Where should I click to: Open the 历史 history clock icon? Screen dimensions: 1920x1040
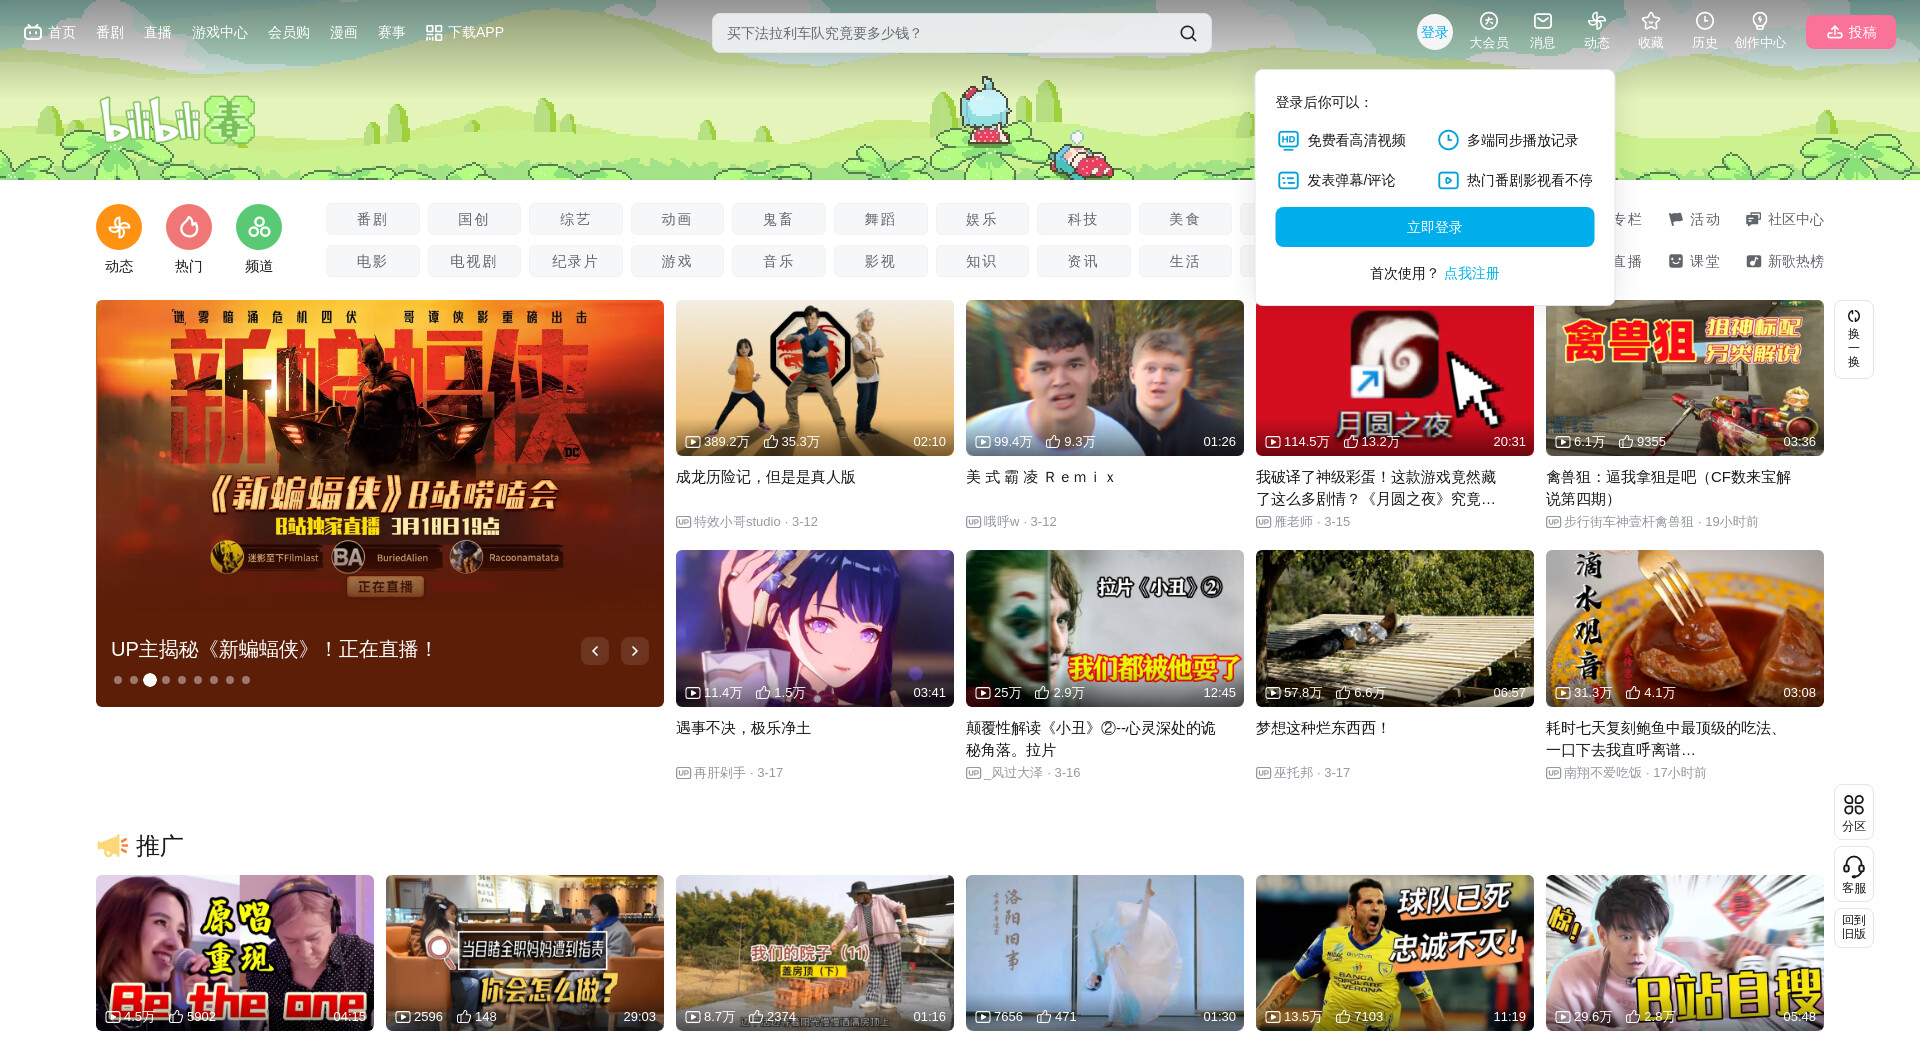tap(1705, 21)
